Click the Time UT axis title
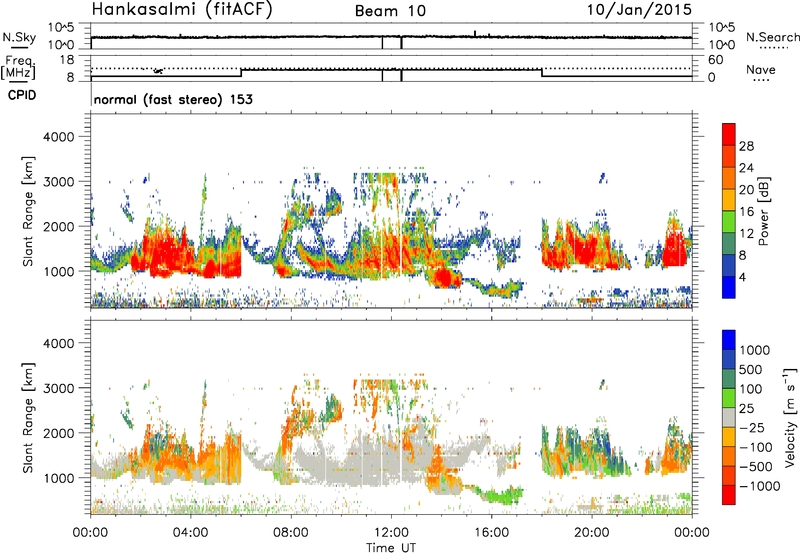The image size is (800, 554). click(391, 548)
